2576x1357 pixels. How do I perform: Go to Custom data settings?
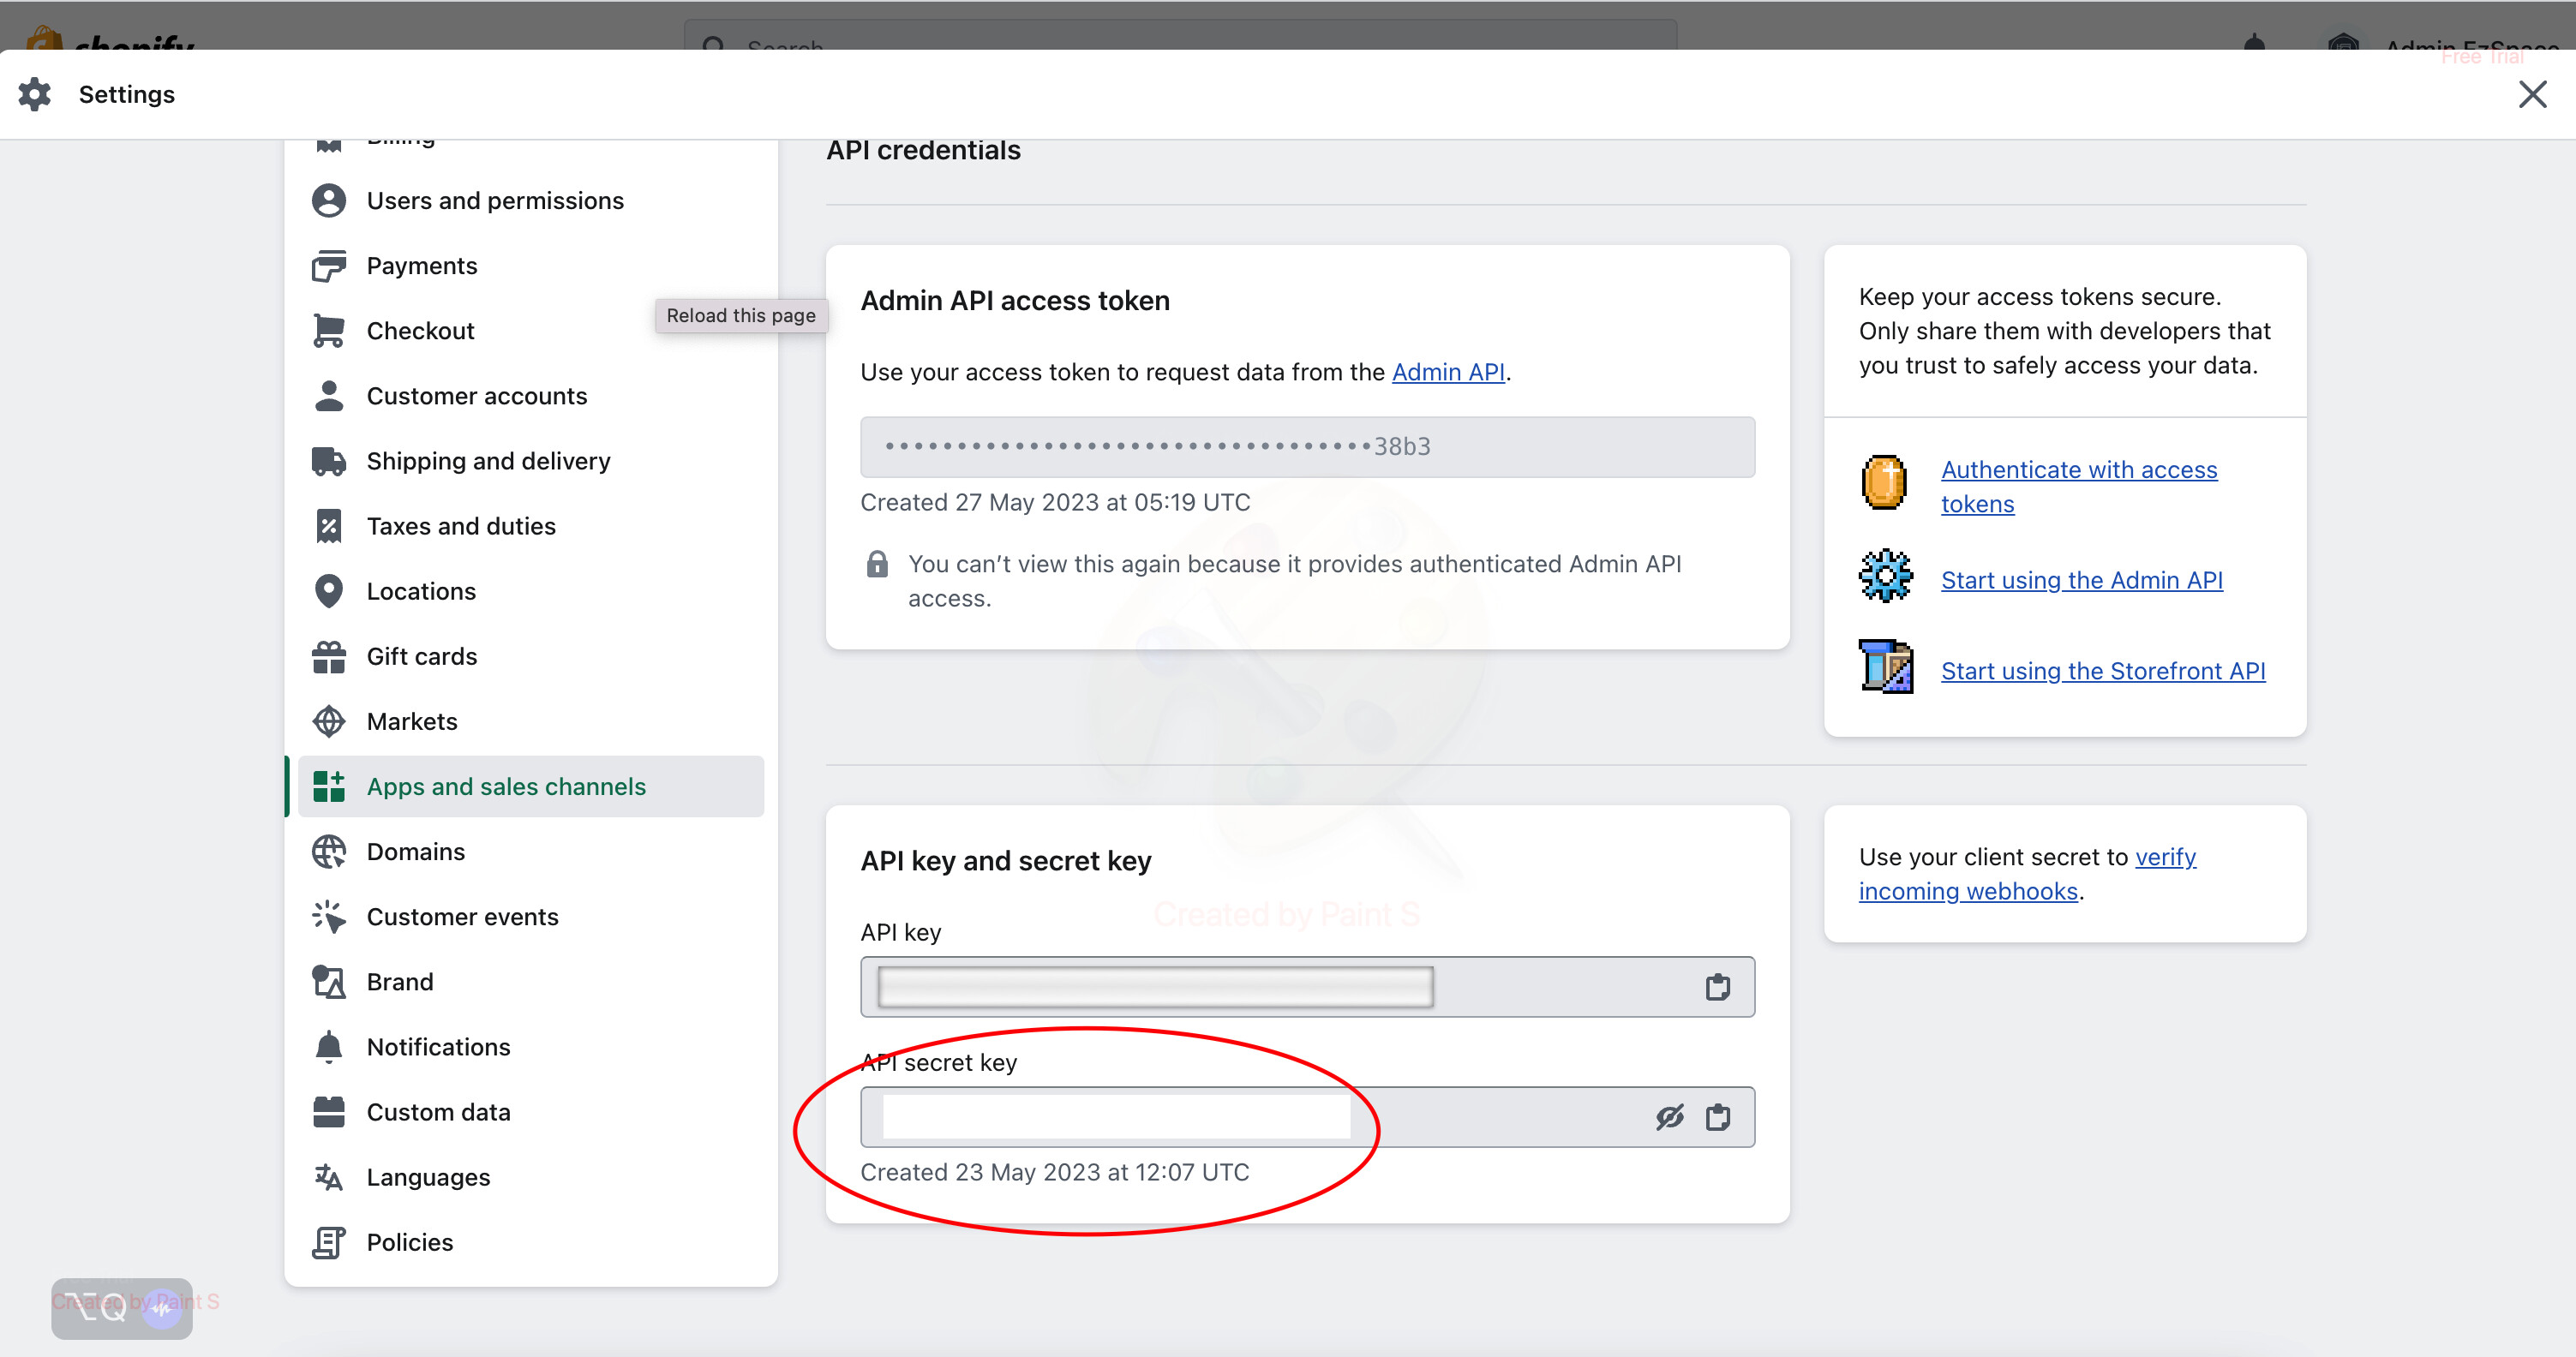point(437,1112)
